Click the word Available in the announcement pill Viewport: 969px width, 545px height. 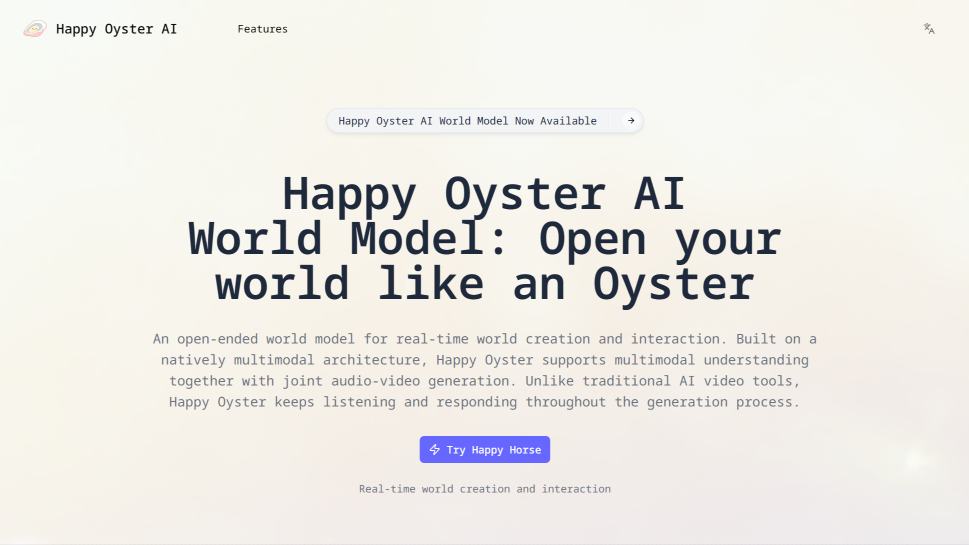tap(568, 121)
